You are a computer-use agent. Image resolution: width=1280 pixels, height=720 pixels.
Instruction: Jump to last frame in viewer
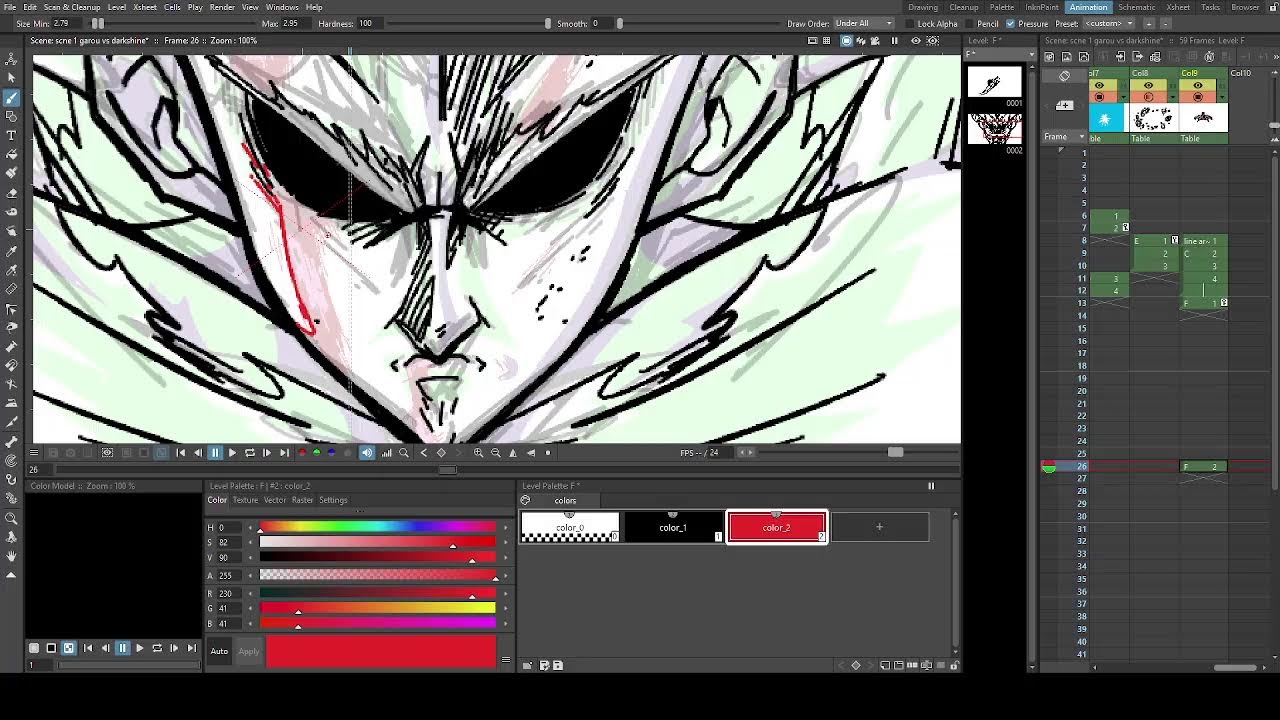click(284, 453)
